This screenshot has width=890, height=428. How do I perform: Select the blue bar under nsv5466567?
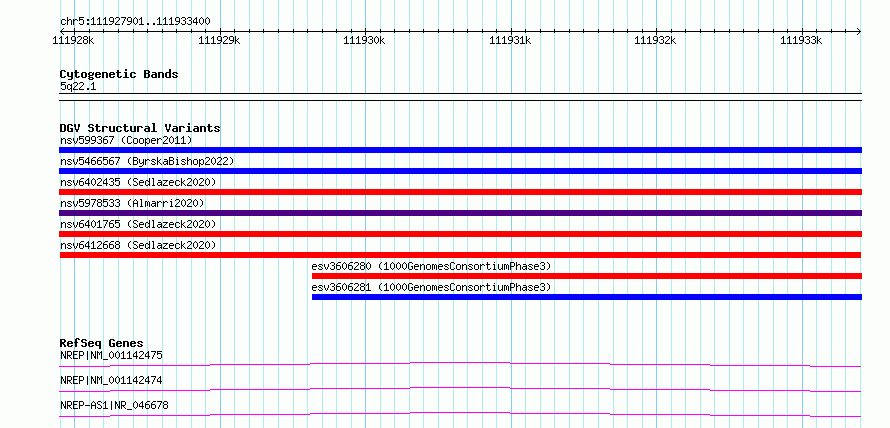(x=460, y=171)
